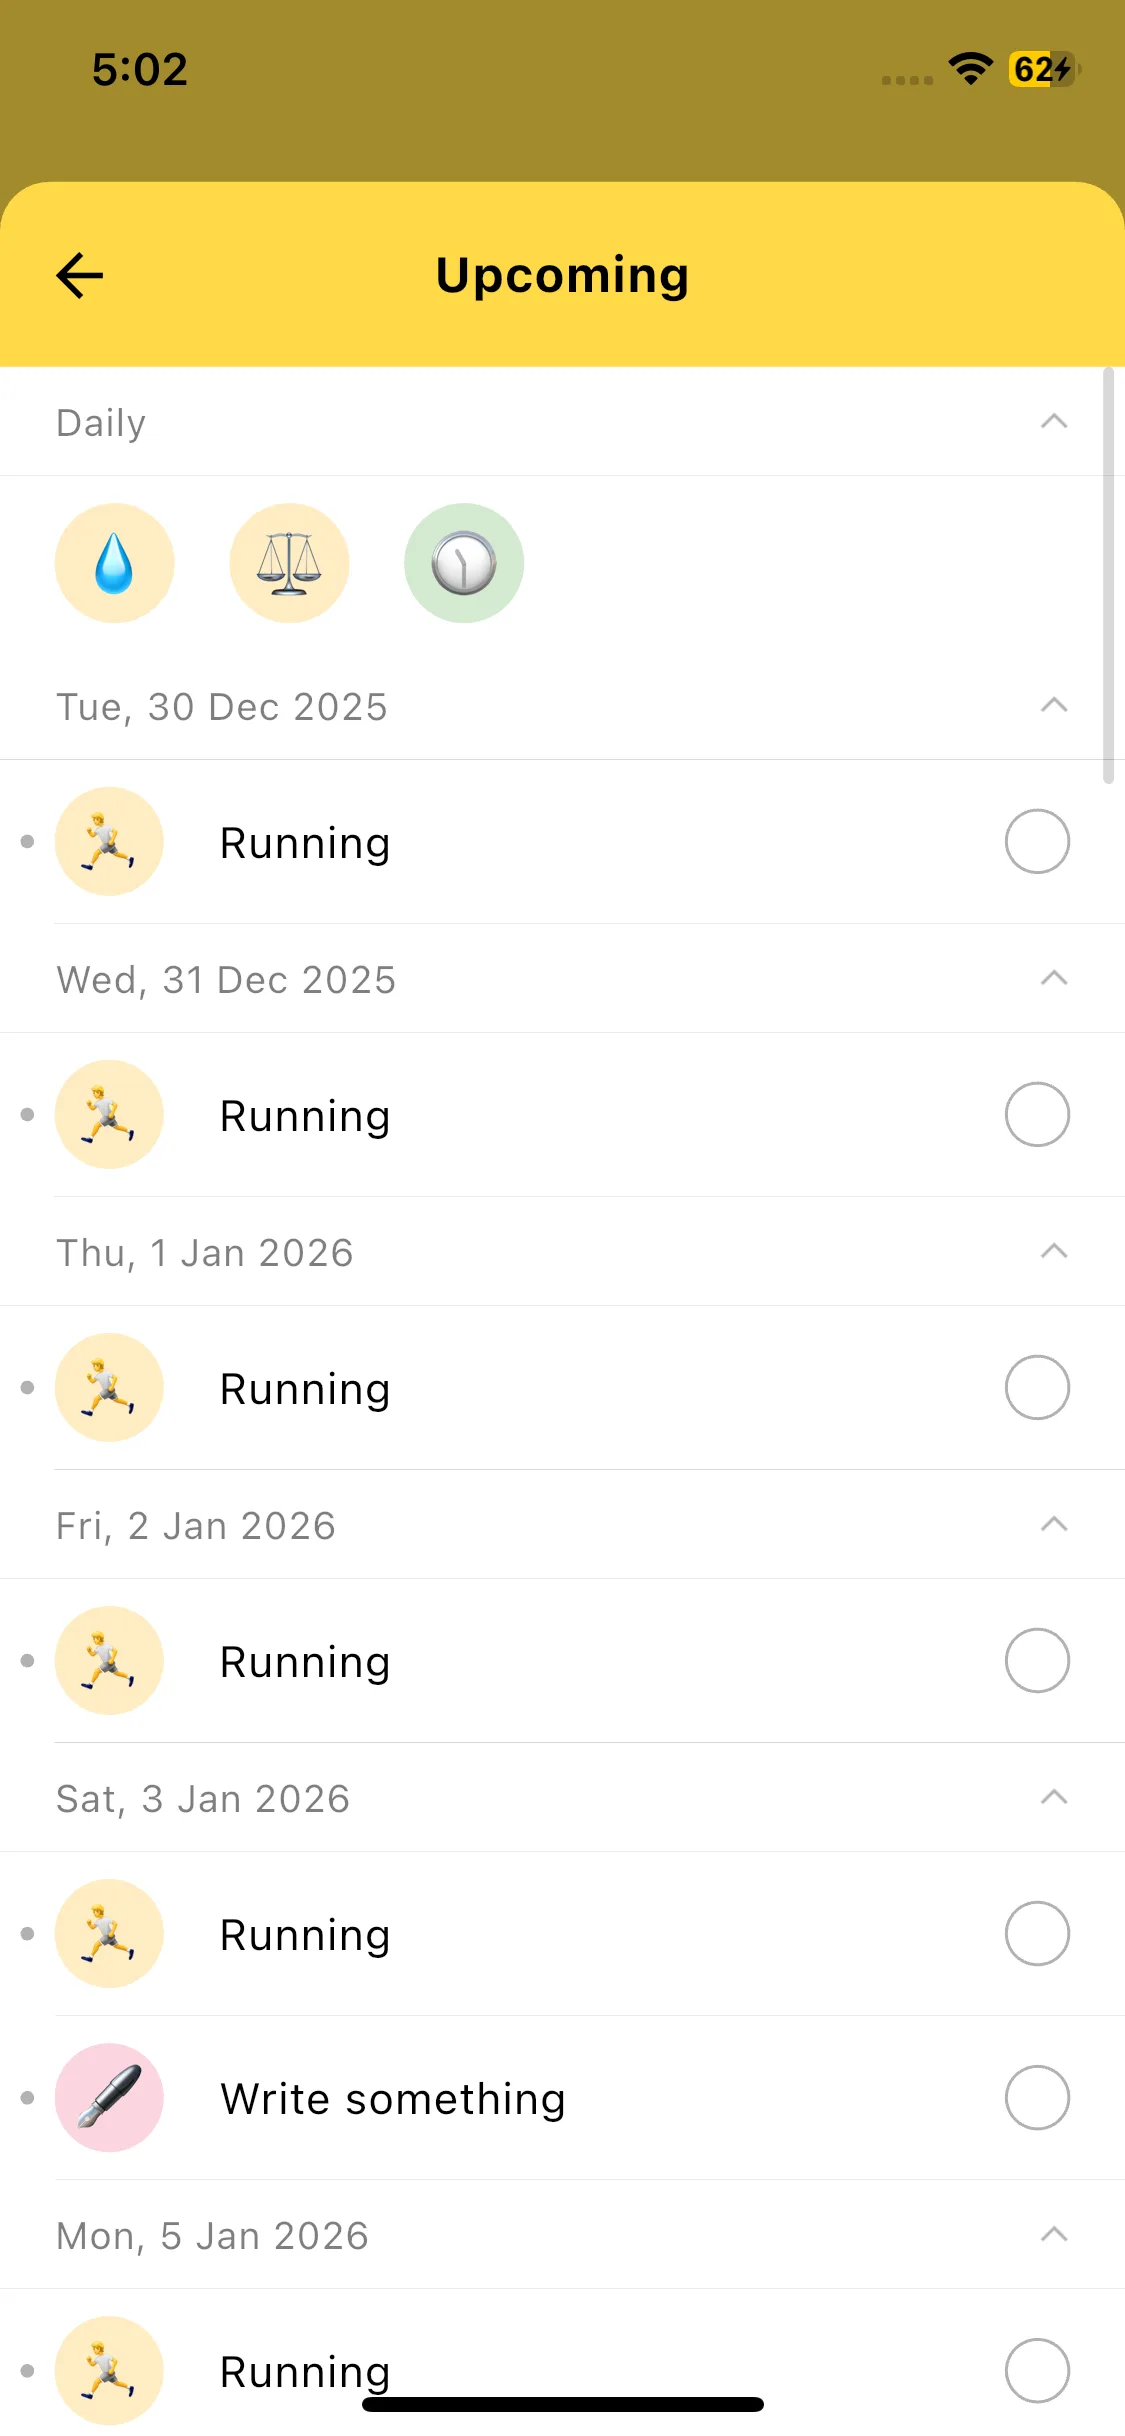
Task: Tap the running icon under Thu, 1 Jan
Action: (109, 1387)
